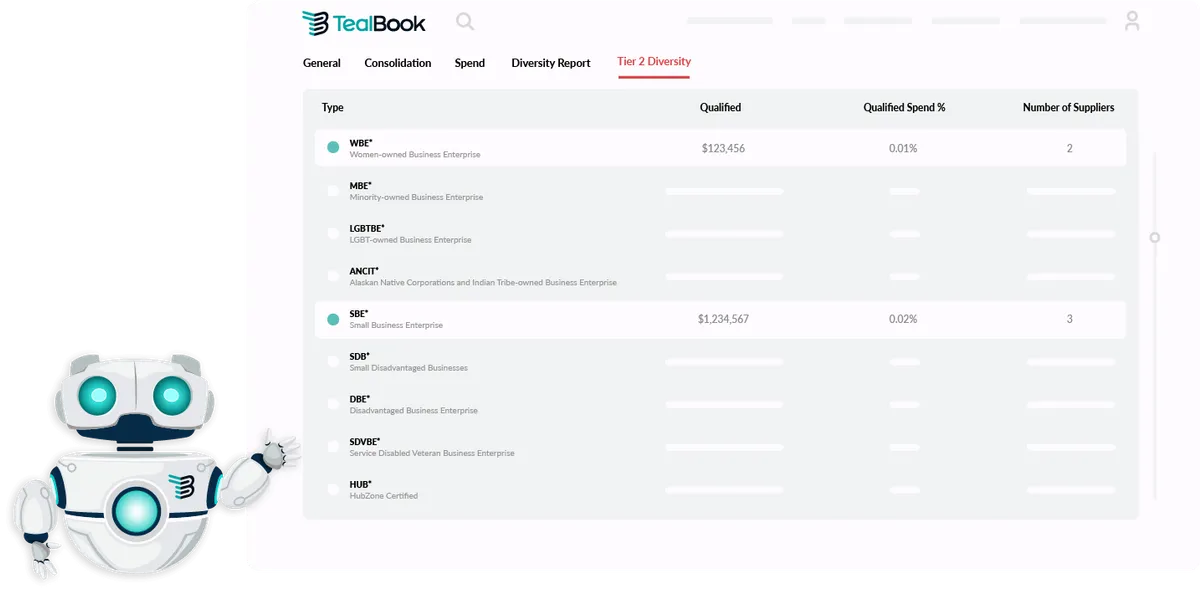Click supplier count 3 in SBE row
1200x594 pixels.
(x=1069, y=319)
